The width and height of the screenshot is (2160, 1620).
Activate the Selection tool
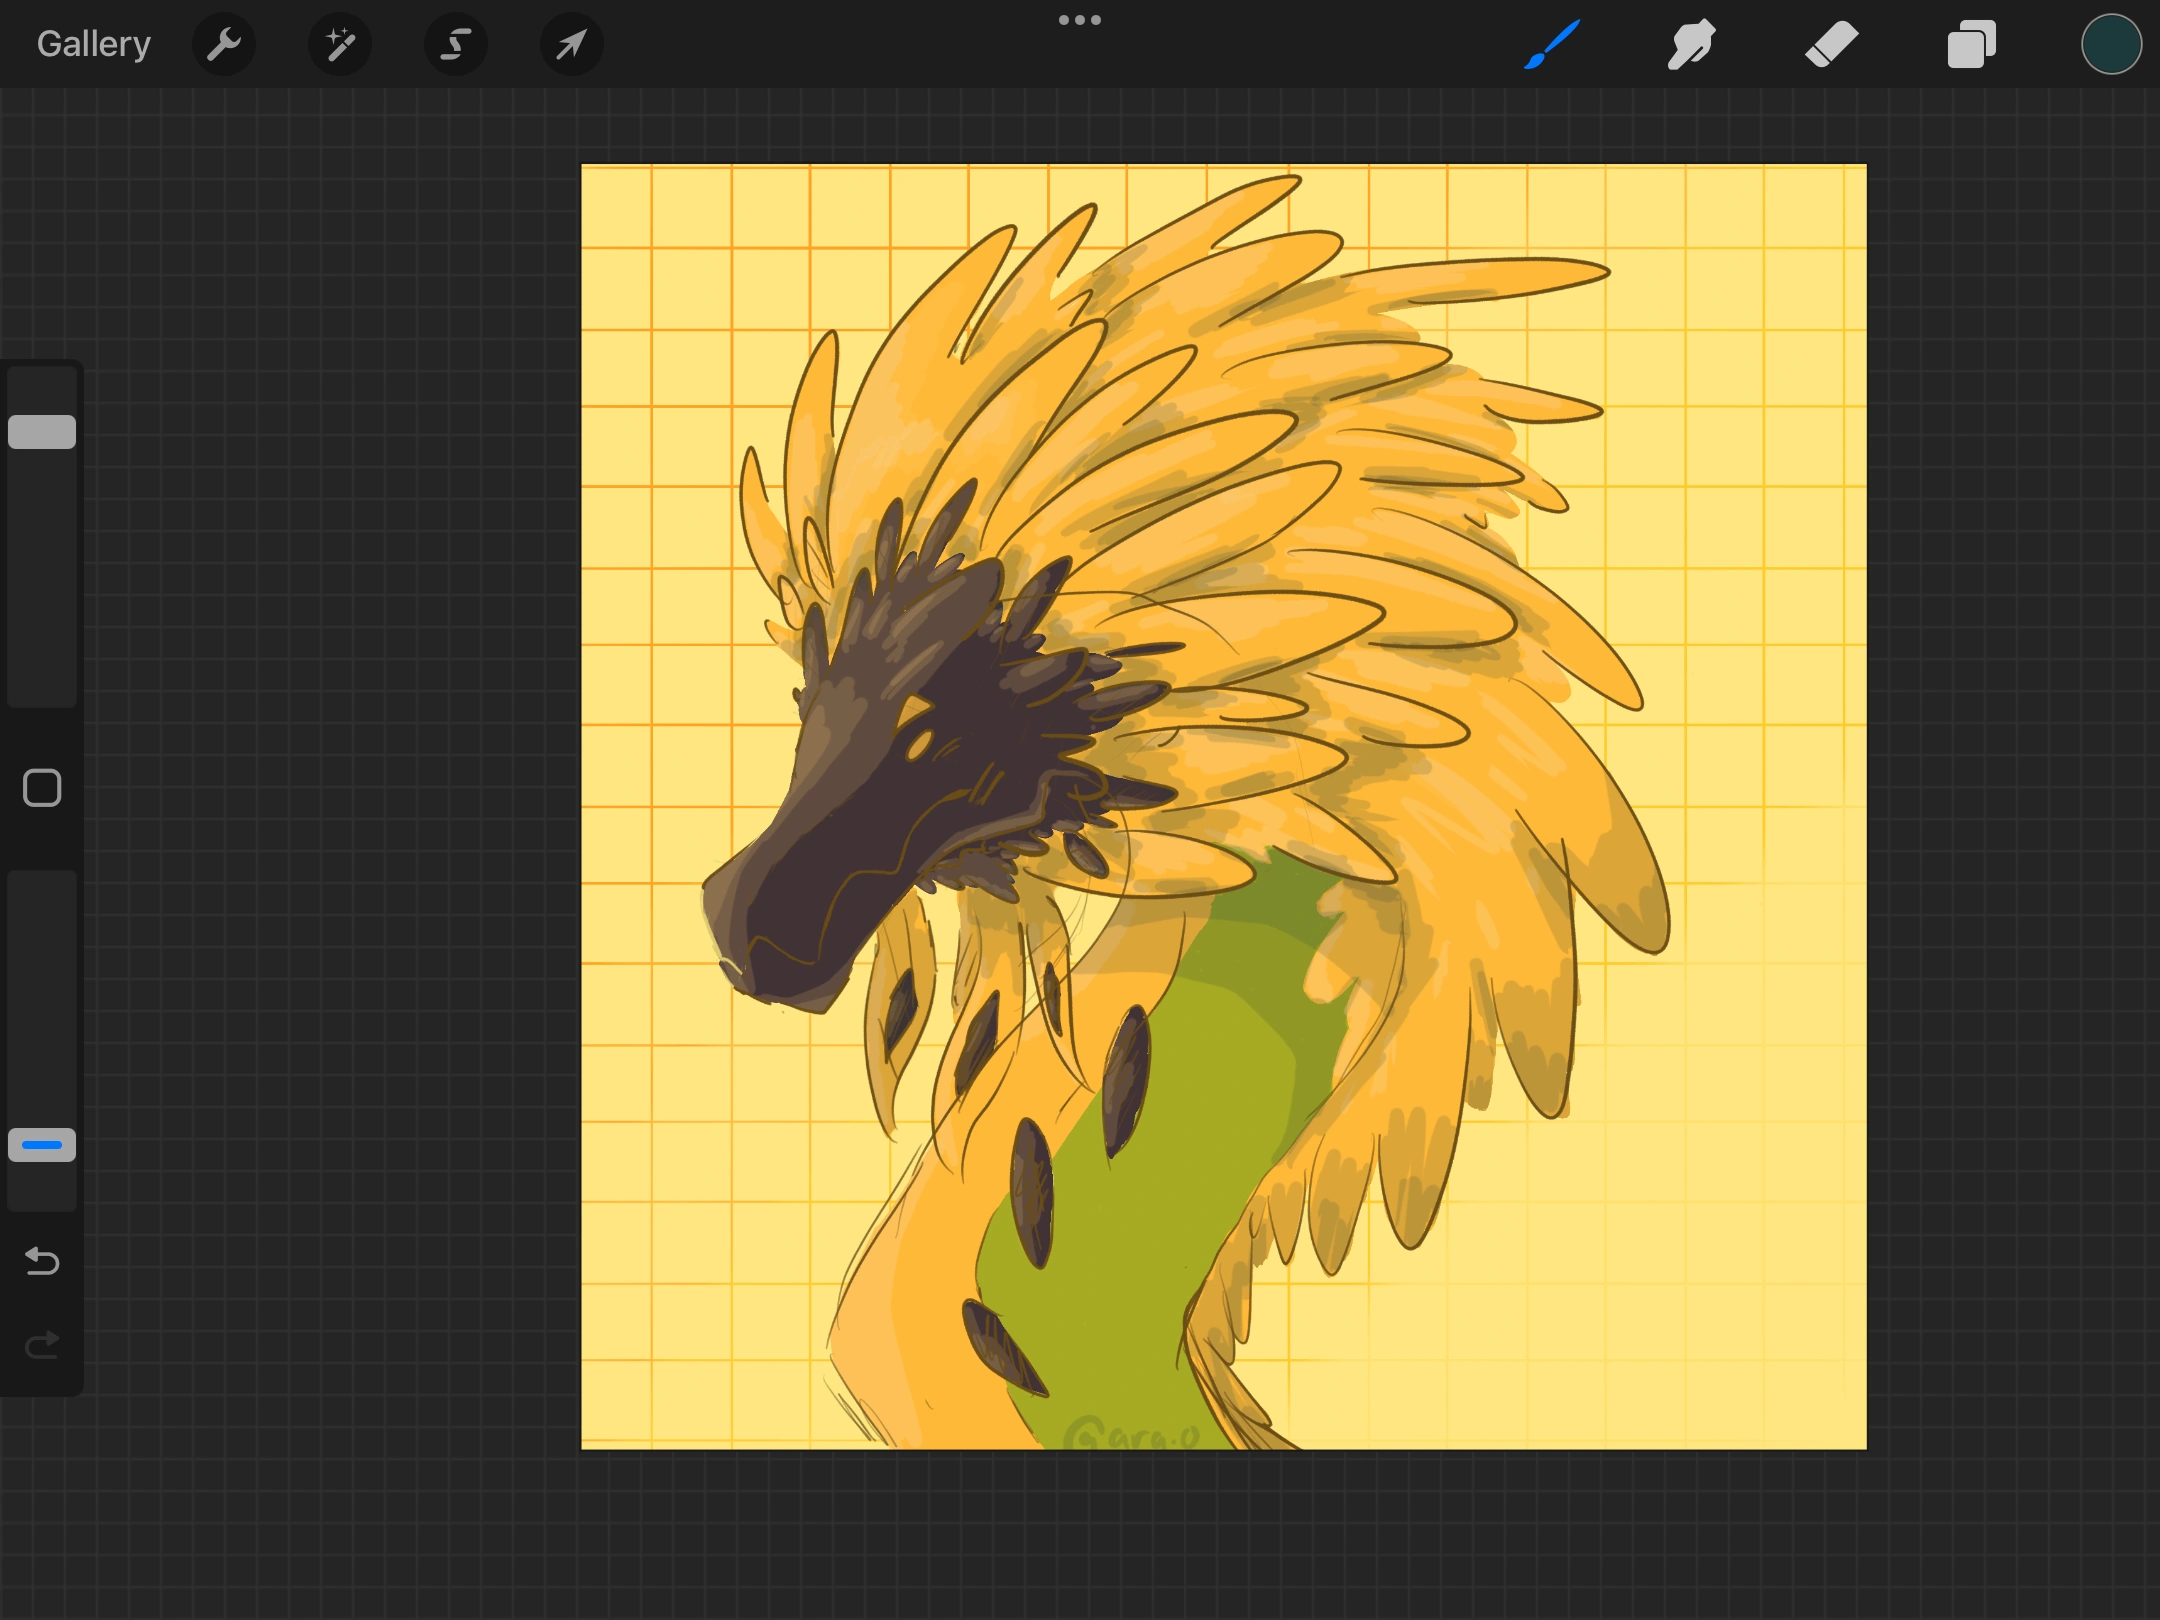click(456, 44)
